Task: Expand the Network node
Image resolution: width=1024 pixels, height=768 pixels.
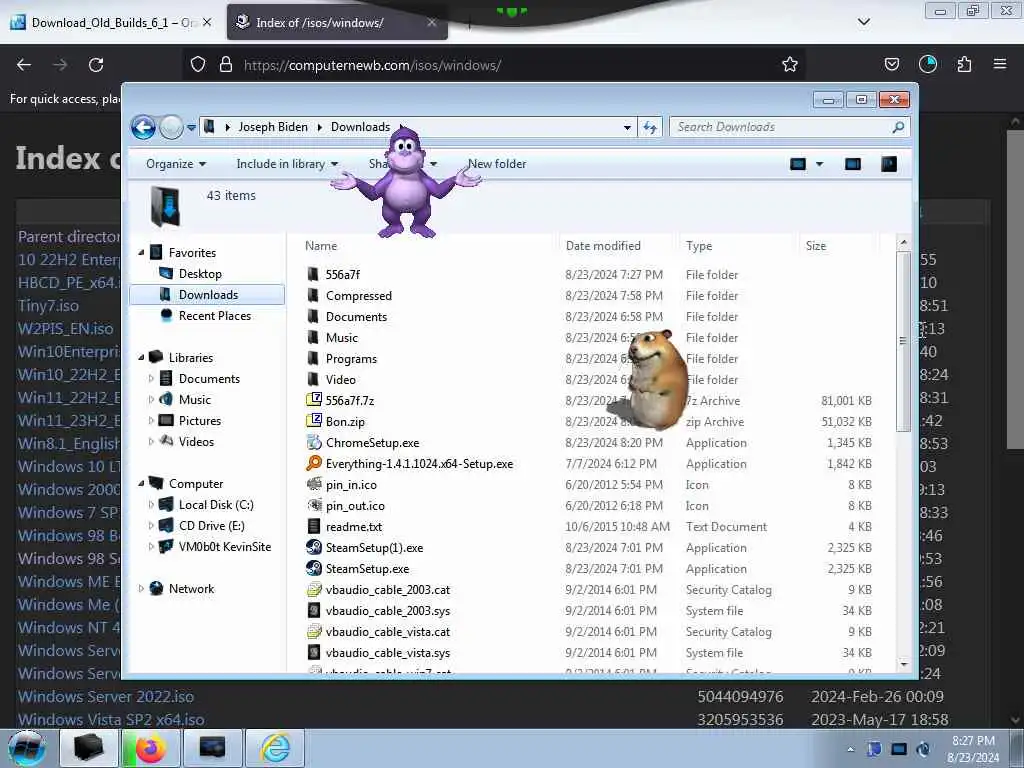Action: pyautogui.click(x=141, y=588)
